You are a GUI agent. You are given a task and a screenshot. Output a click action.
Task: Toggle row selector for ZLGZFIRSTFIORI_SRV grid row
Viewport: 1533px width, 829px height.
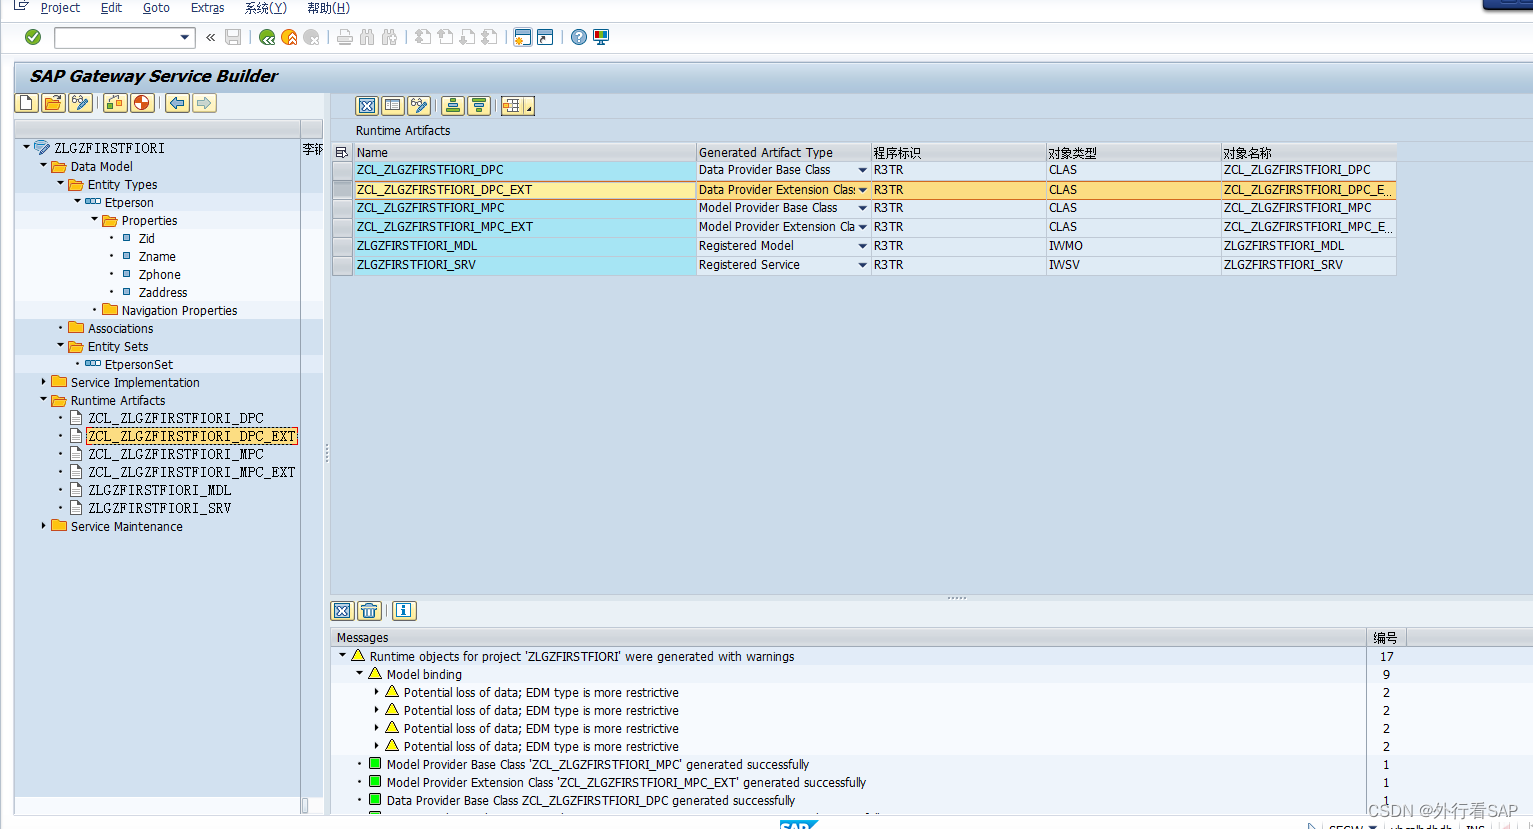[x=342, y=265]
